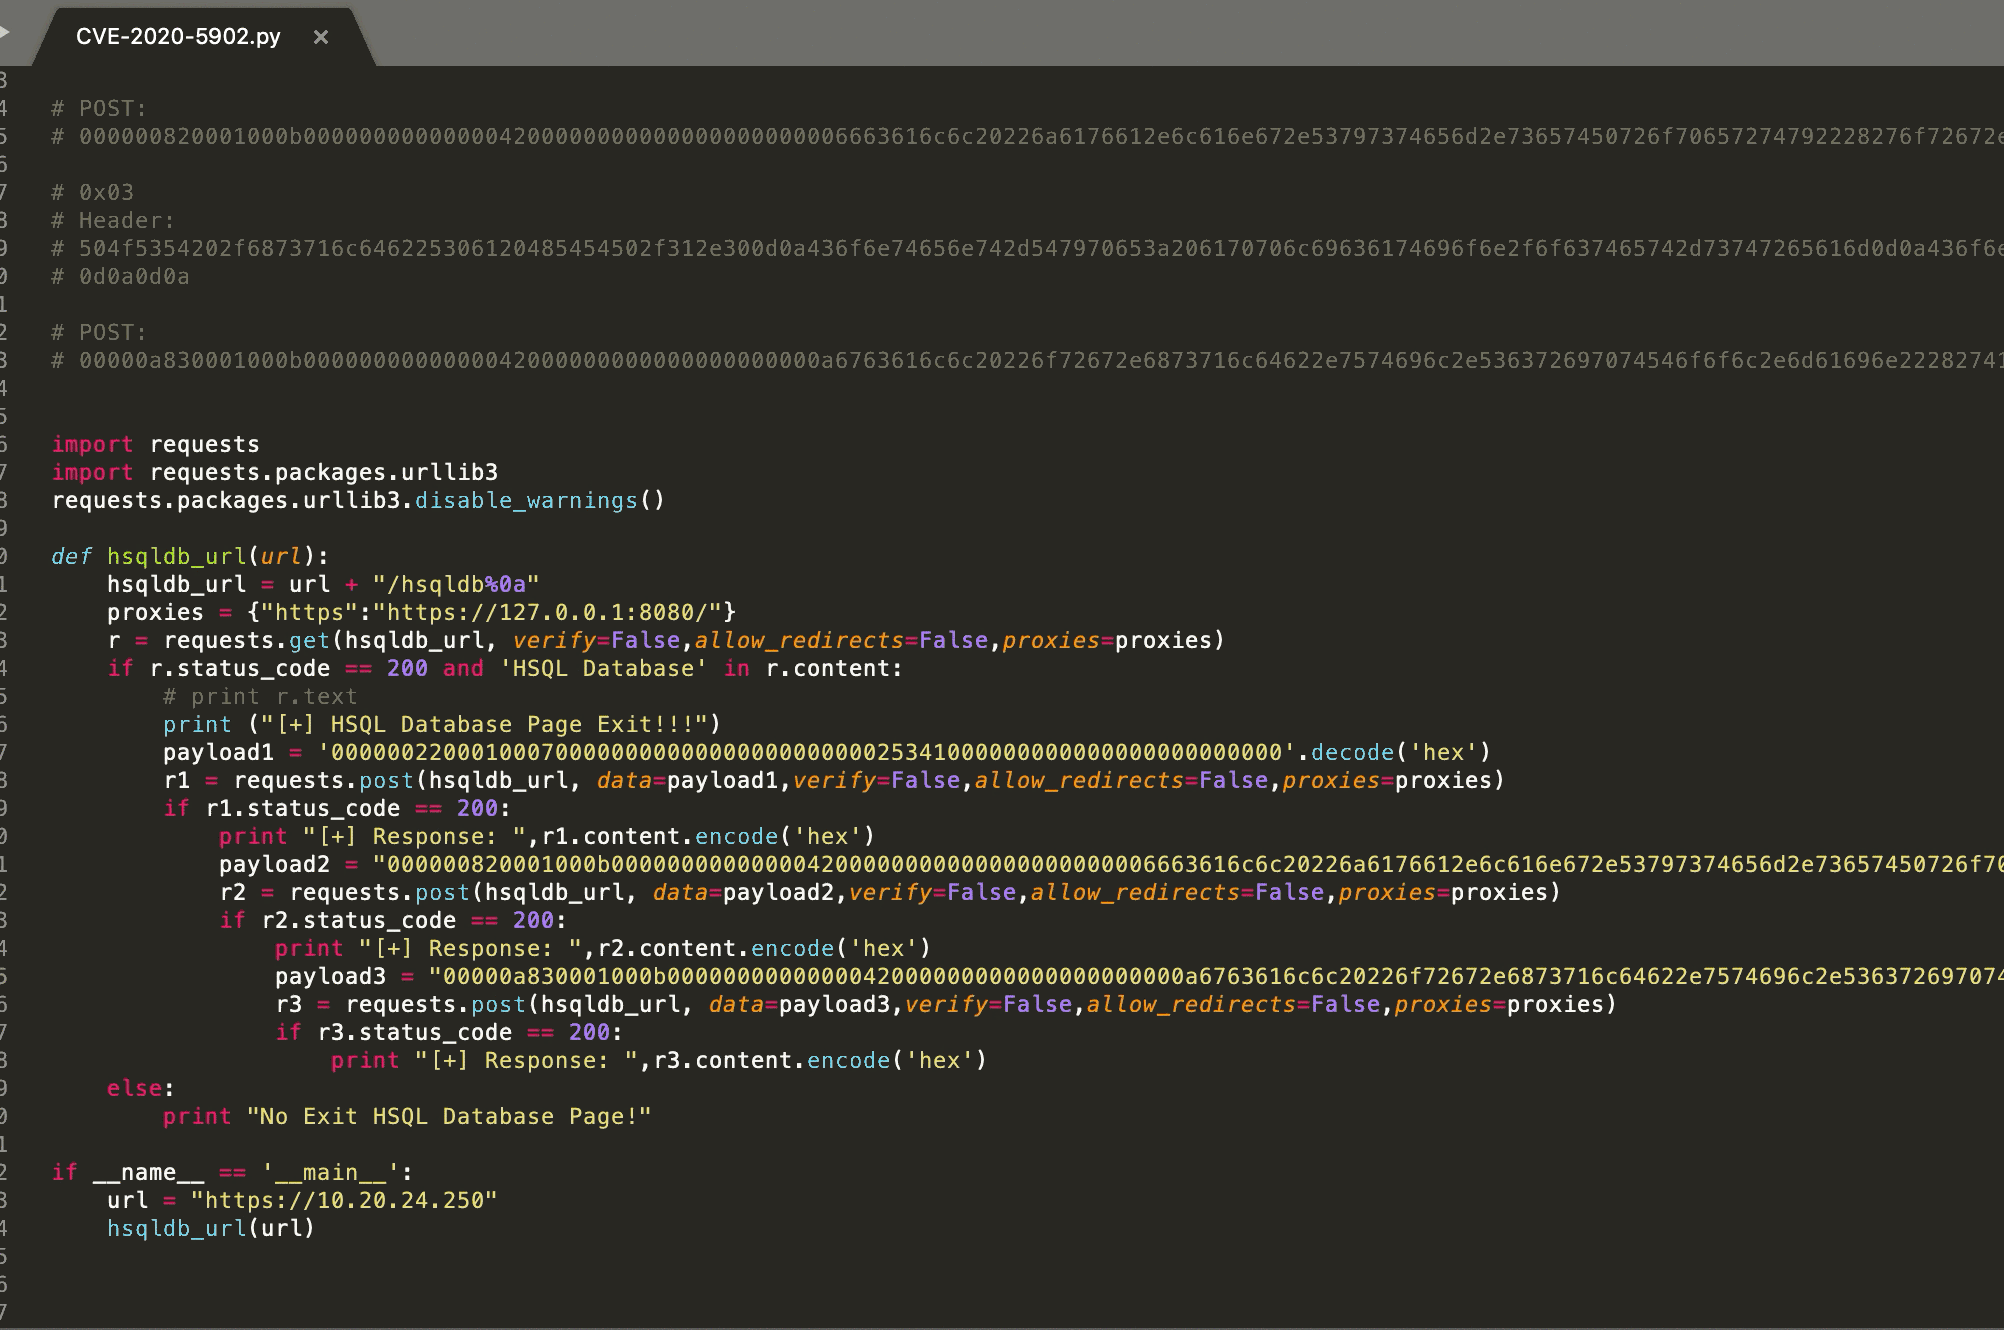2004x1330 pixels.
Task: Click the '# 0d0a0d0a' comment line
Action: point(120,276)
